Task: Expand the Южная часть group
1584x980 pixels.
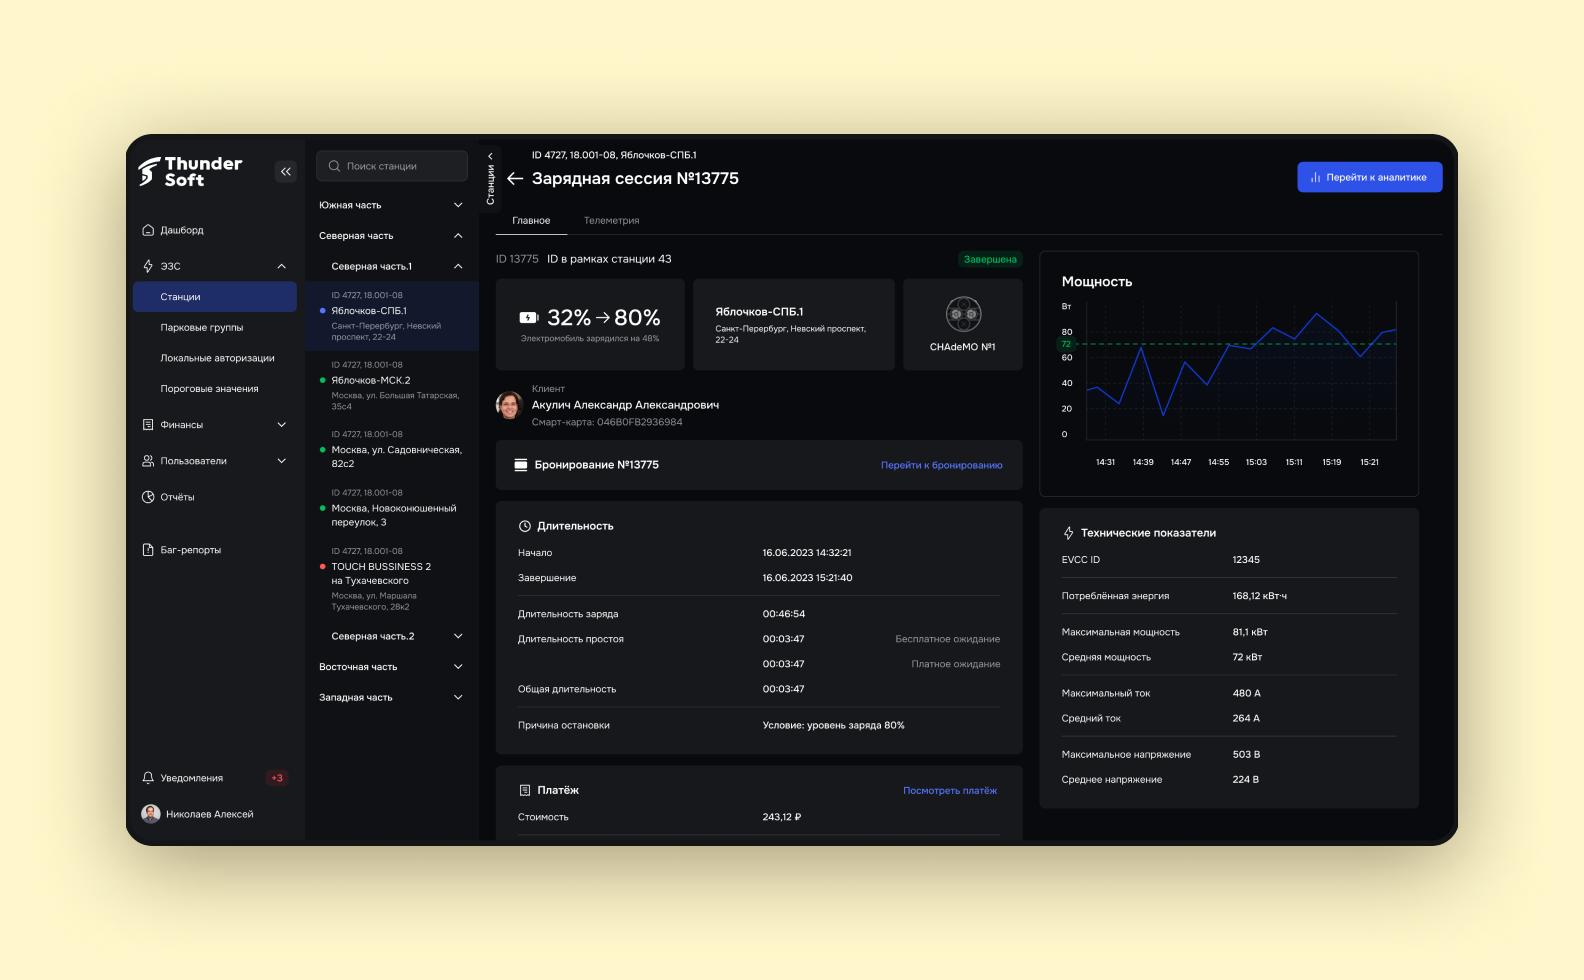Action: coord(458,205)
